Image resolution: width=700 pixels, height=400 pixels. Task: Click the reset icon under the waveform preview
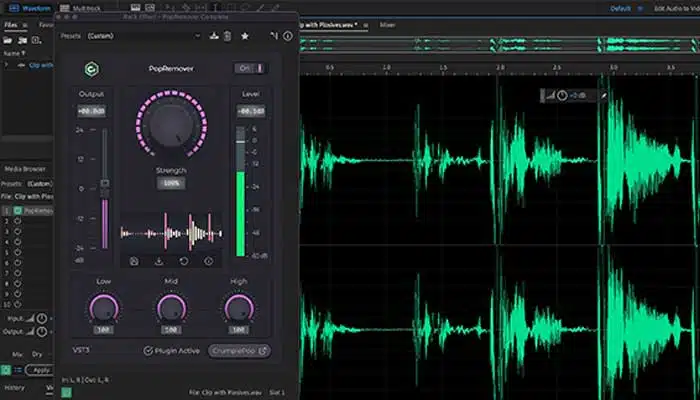click(184, 262)
